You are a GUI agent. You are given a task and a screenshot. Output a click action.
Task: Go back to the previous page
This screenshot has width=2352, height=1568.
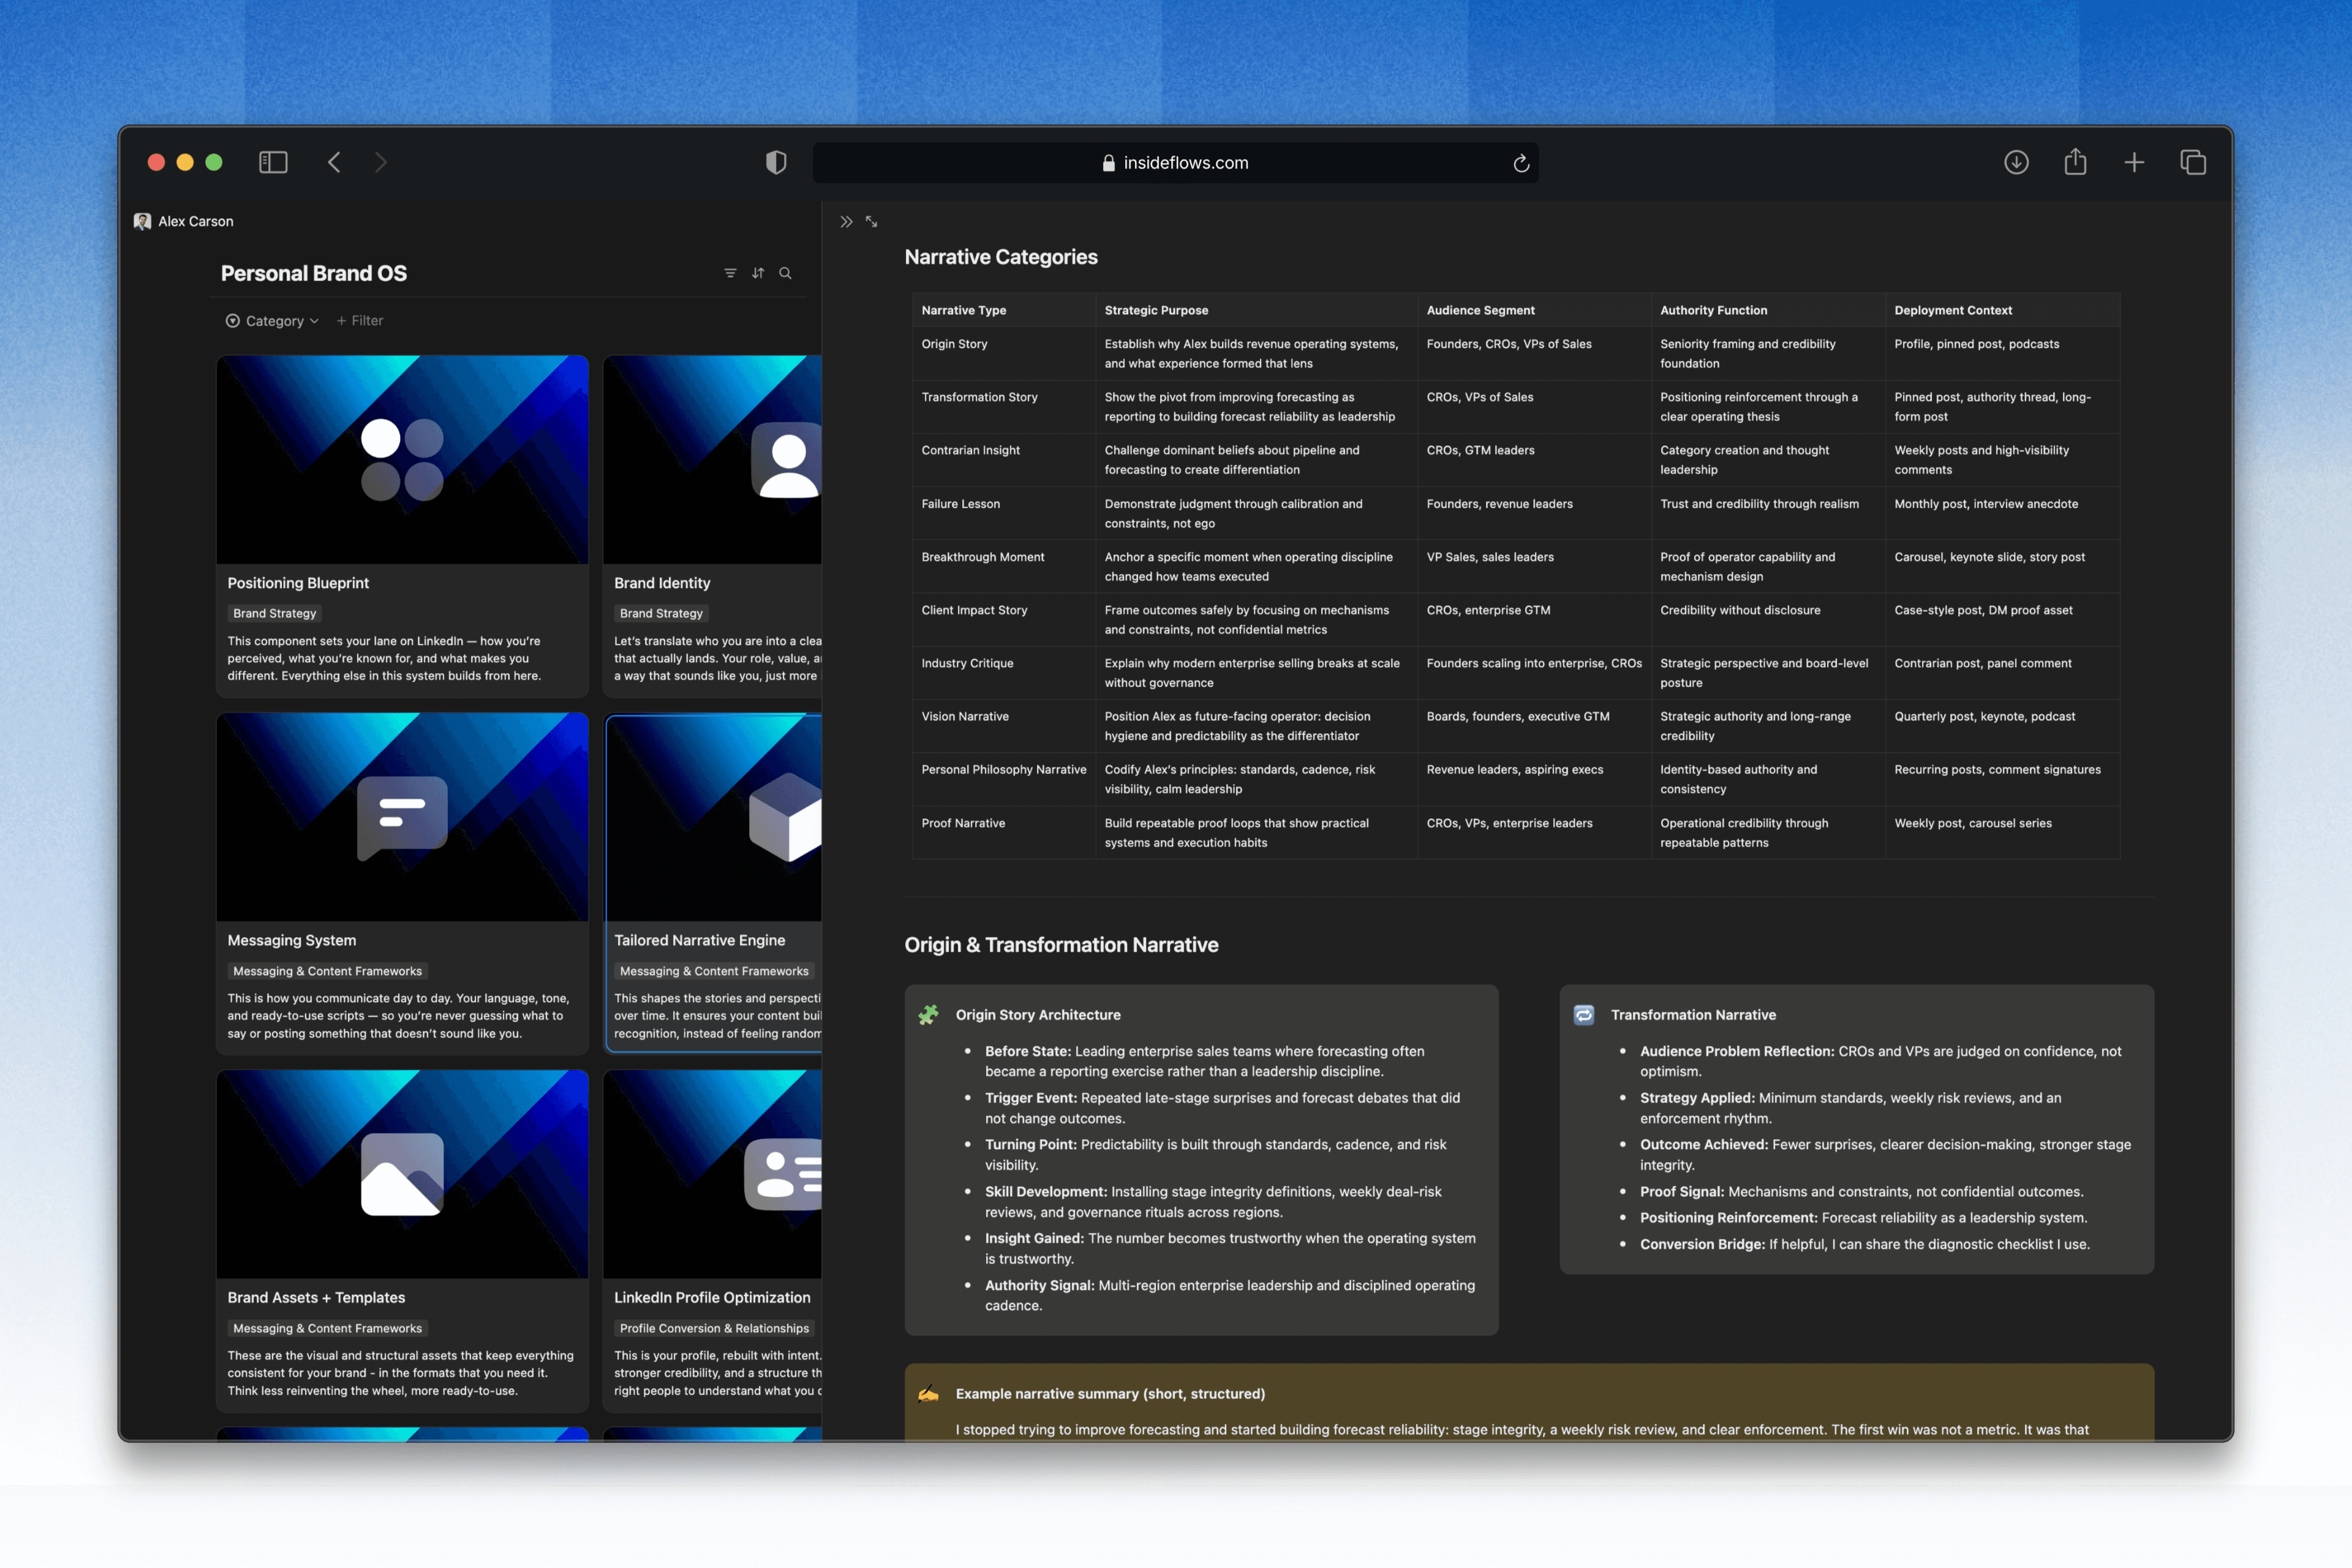335,162
